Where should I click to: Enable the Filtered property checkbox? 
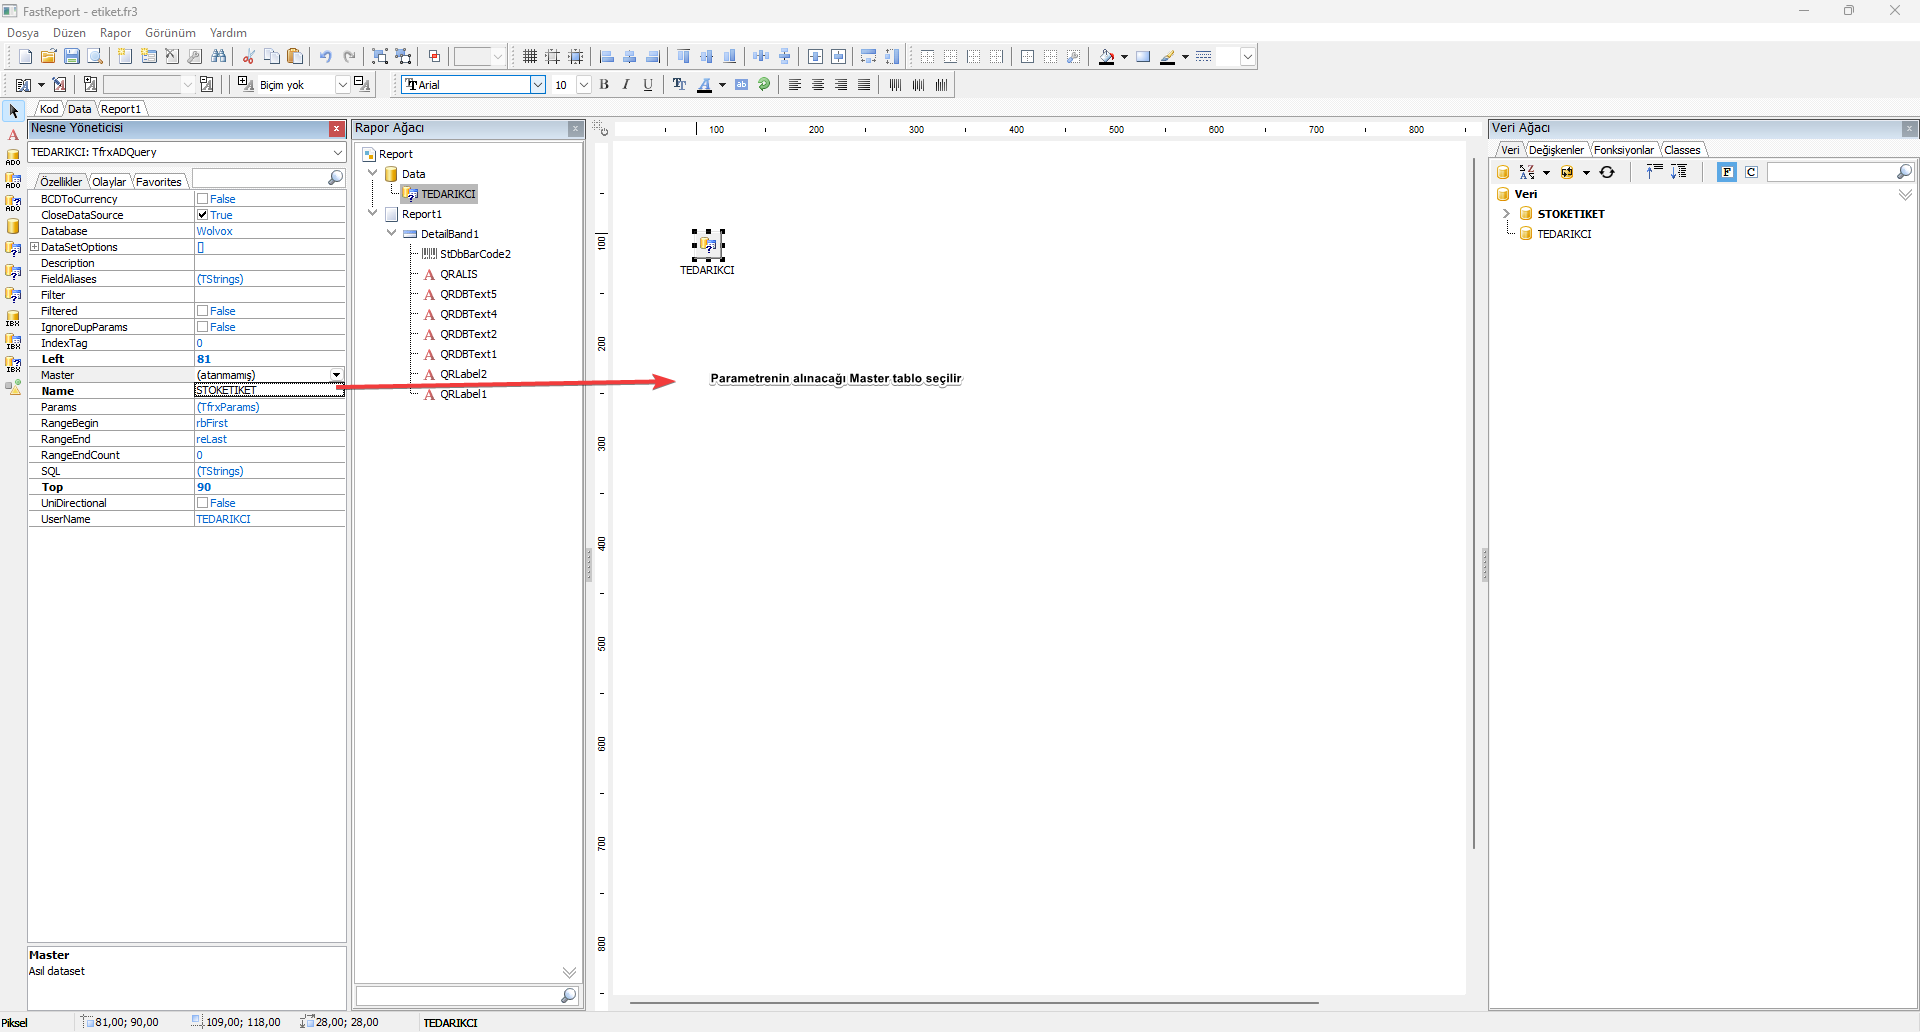pyautogui.click(x=203, y=311)
